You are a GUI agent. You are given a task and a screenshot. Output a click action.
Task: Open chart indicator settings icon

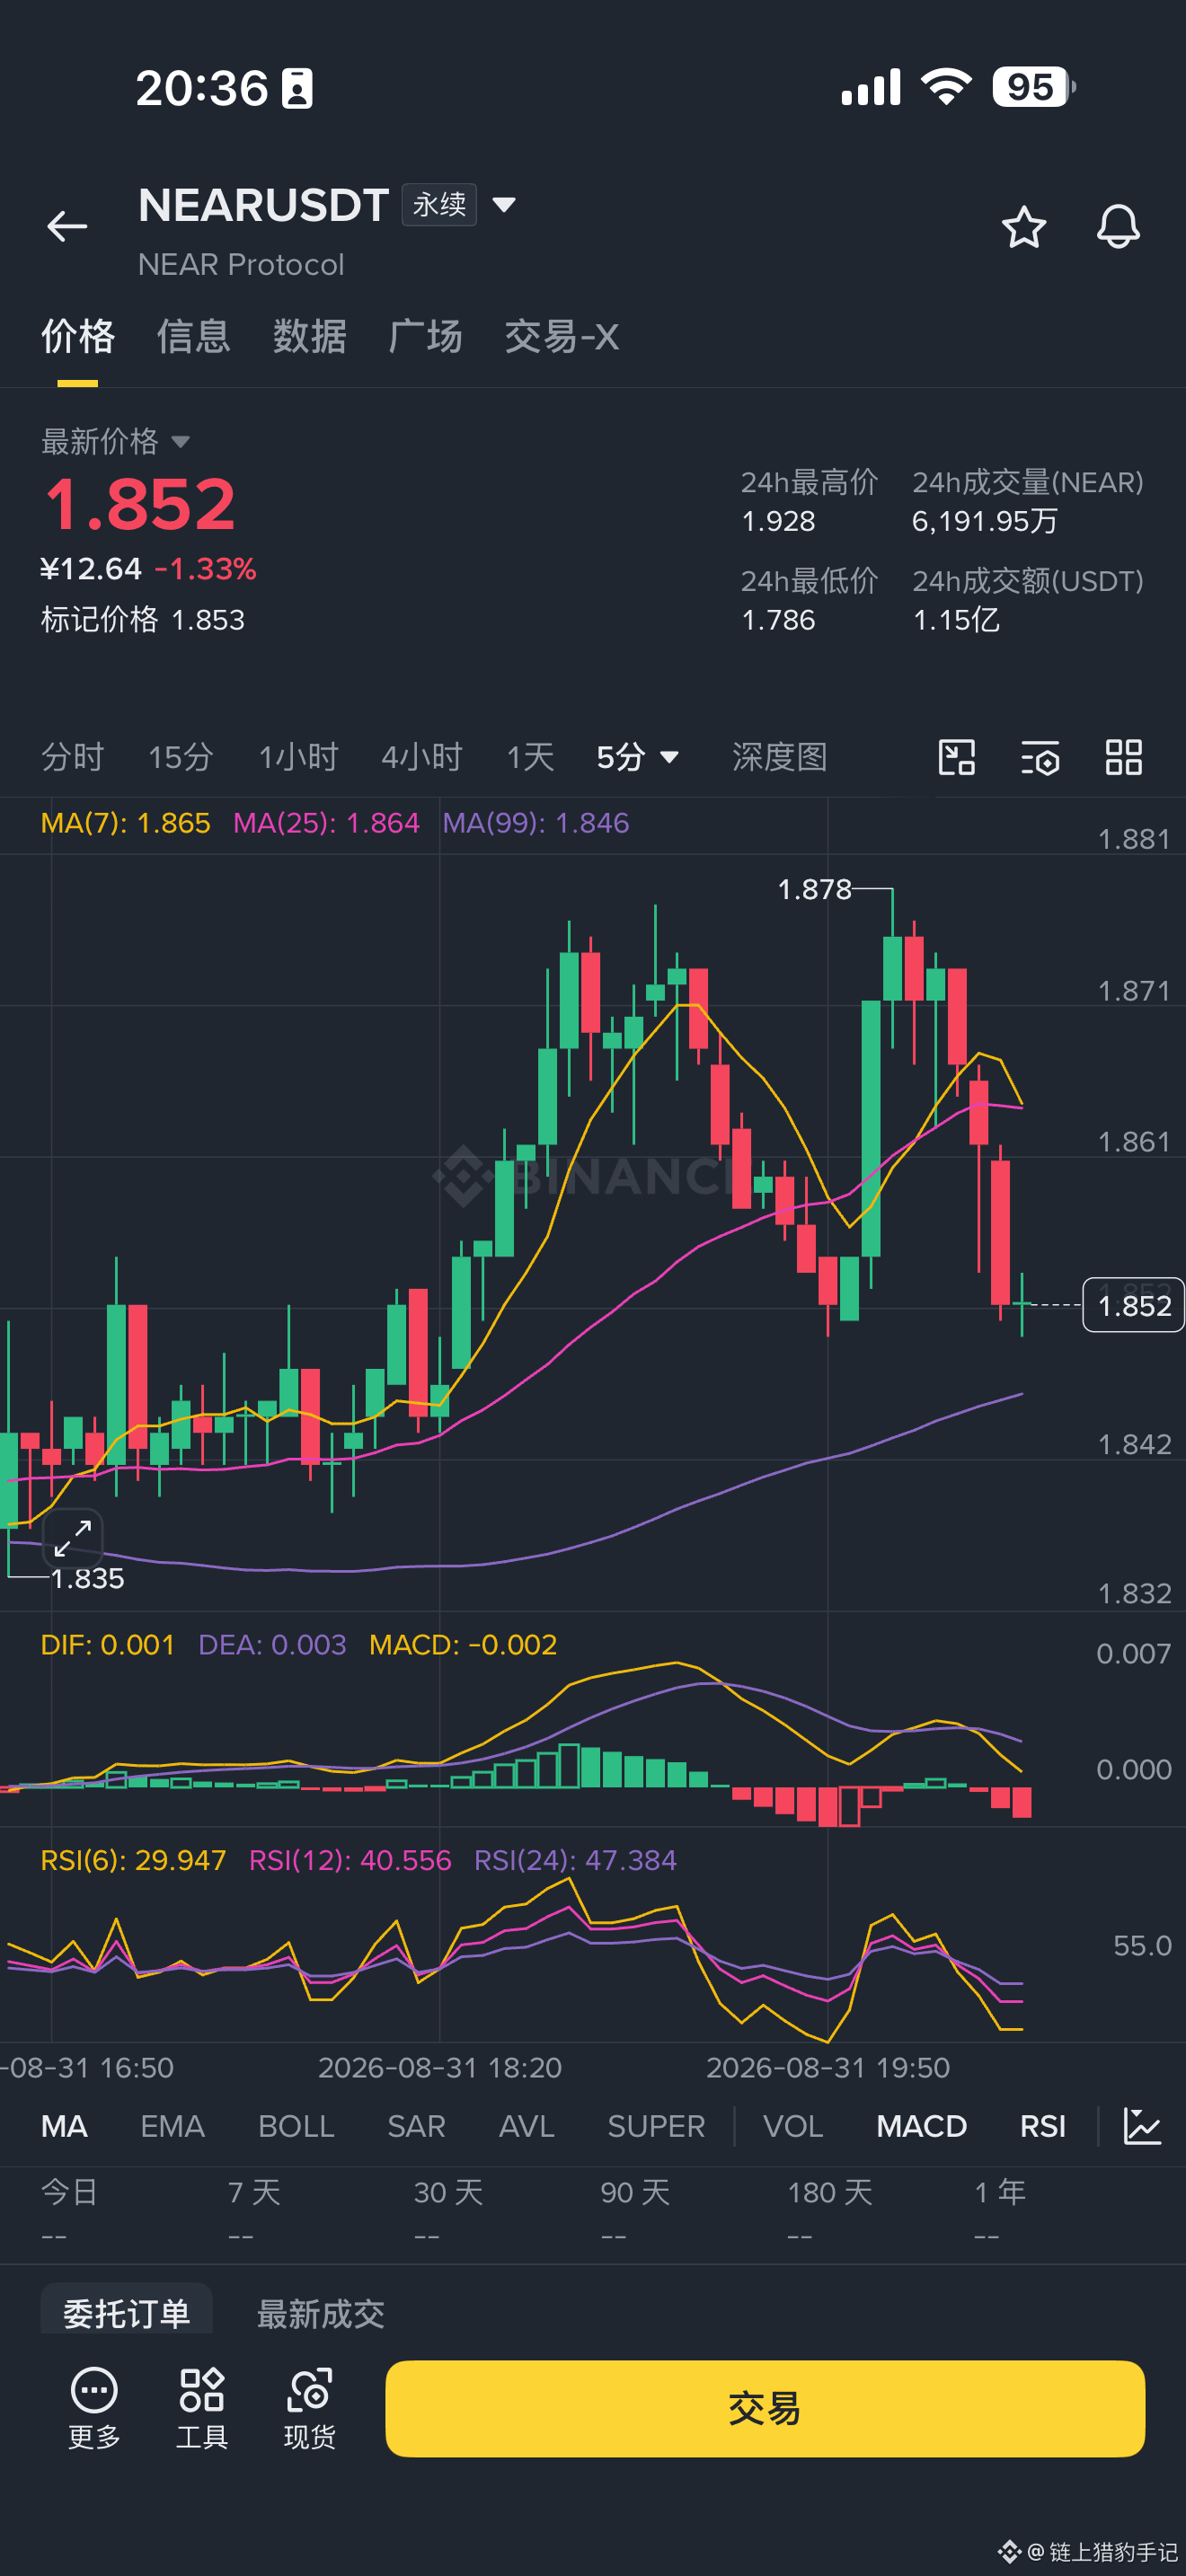(x=1040, y=757)
